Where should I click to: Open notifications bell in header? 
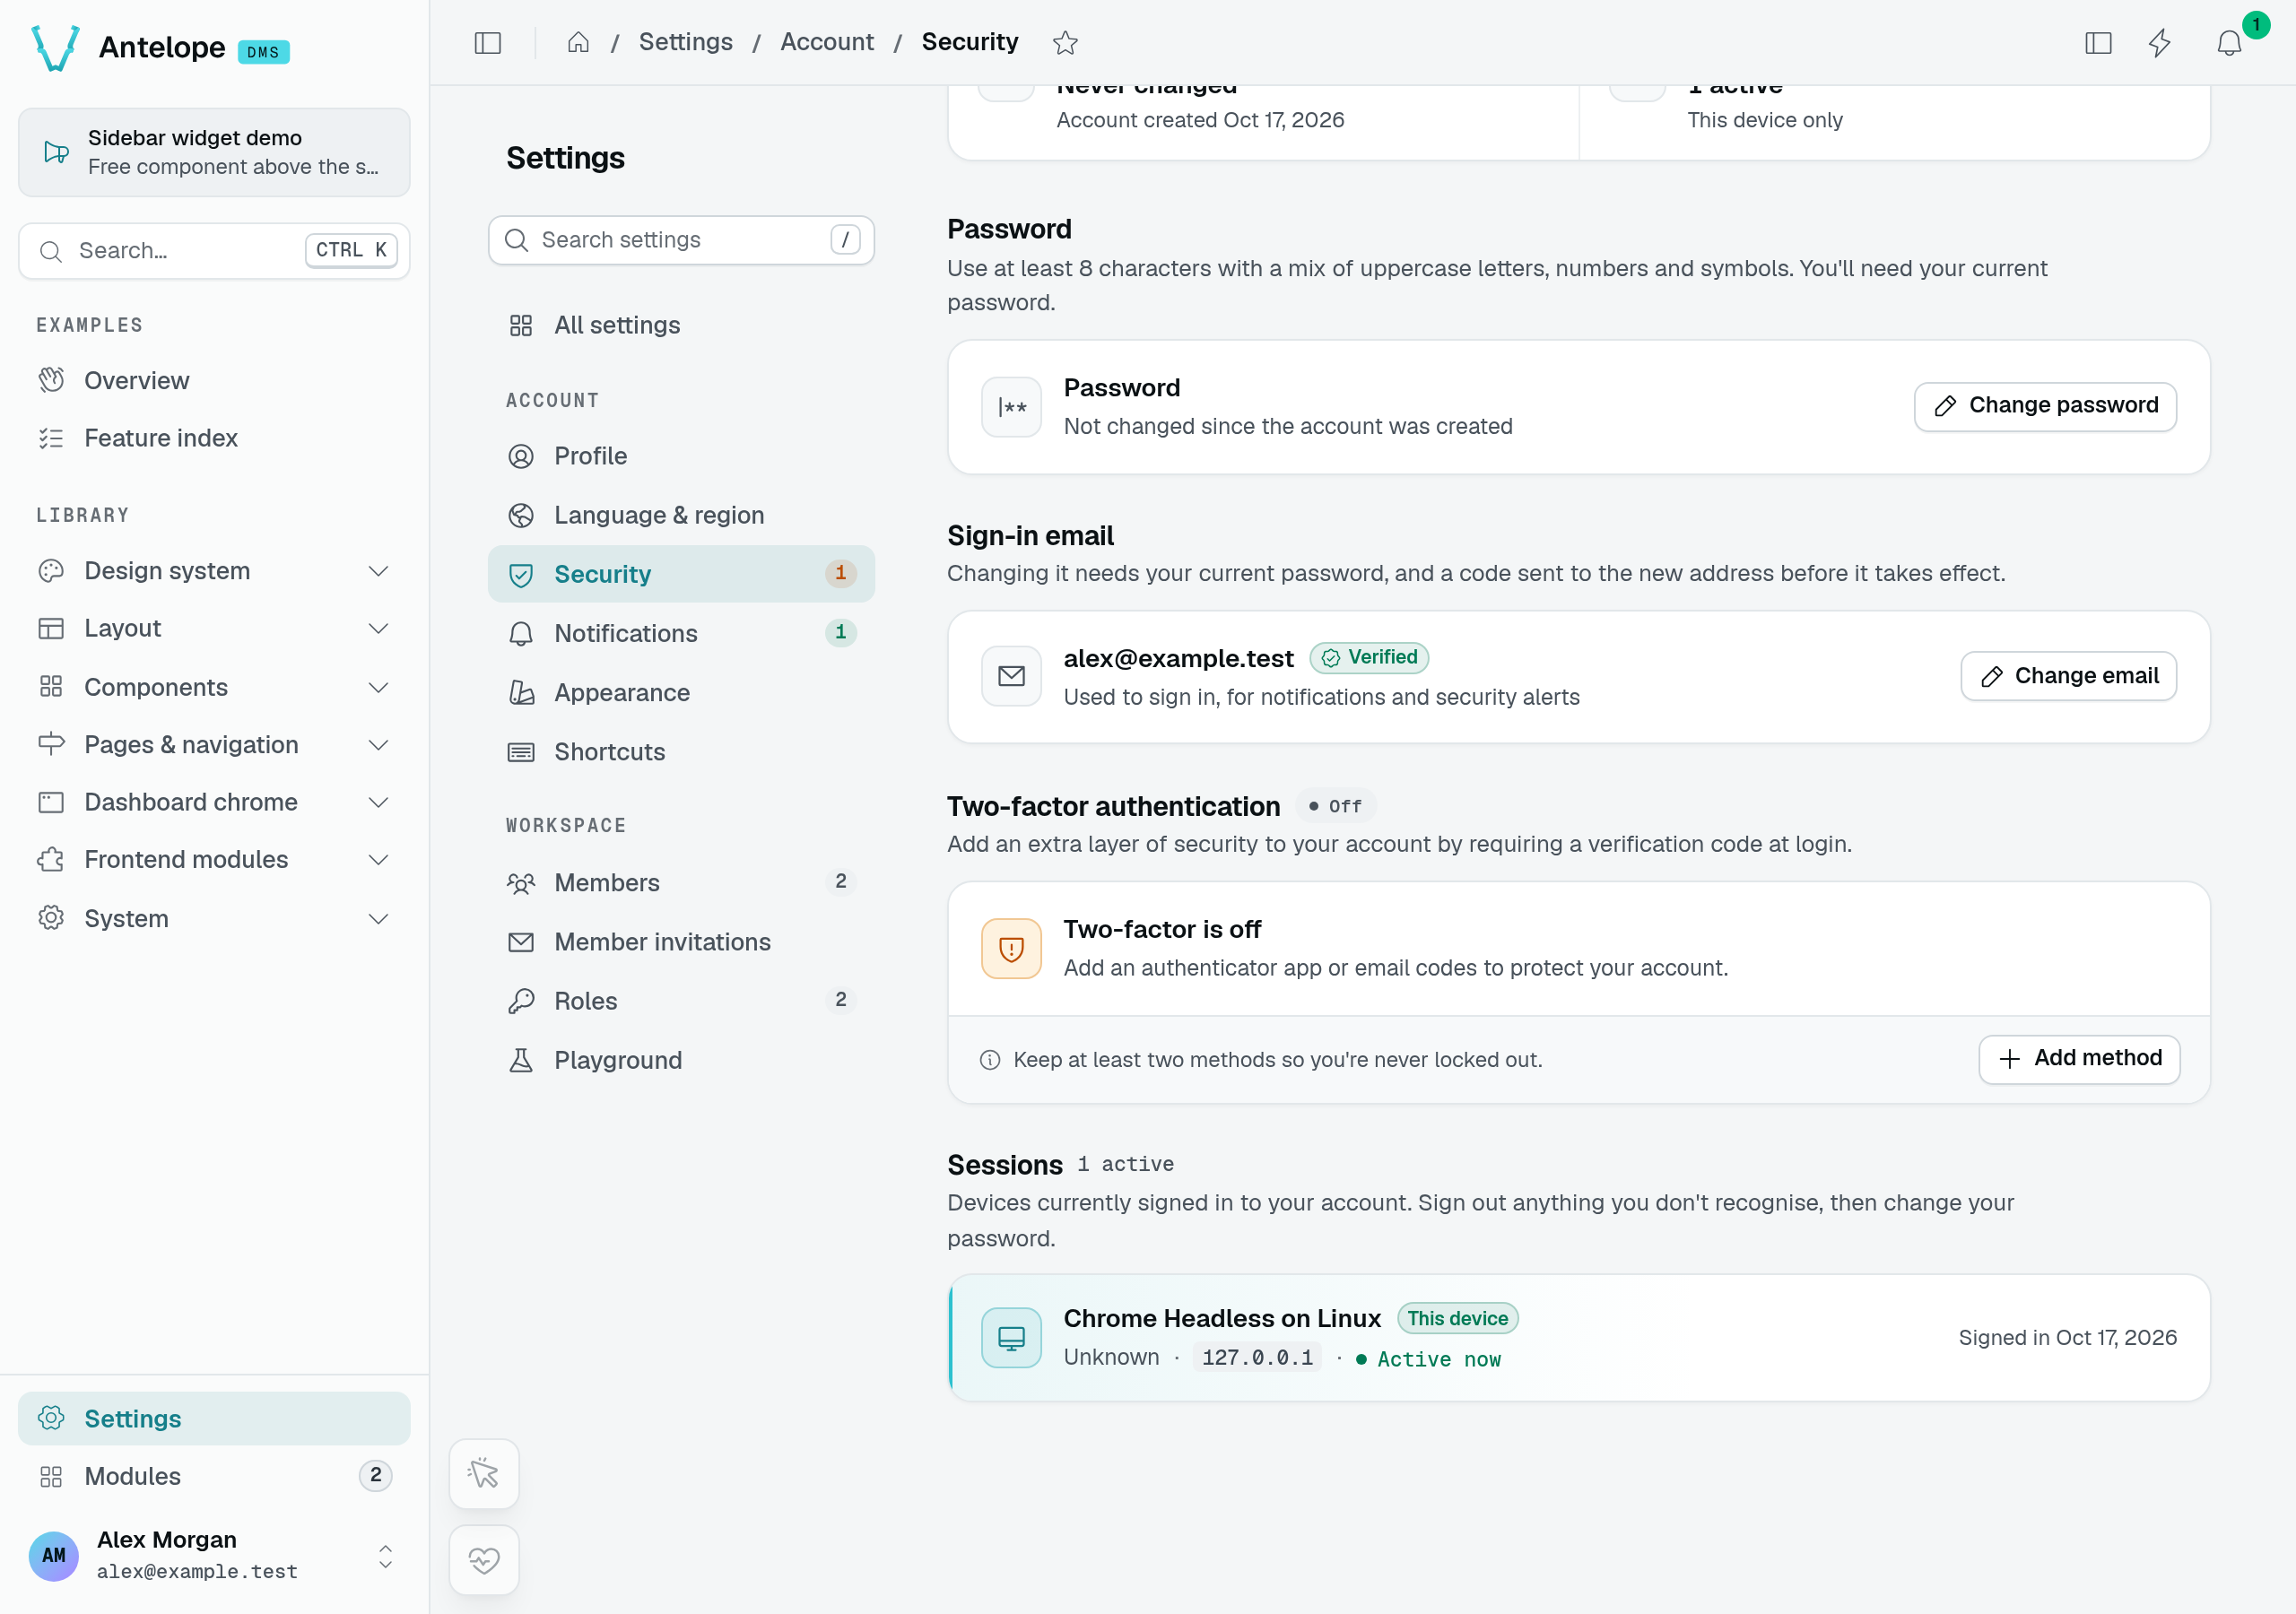coord(2229,43)
